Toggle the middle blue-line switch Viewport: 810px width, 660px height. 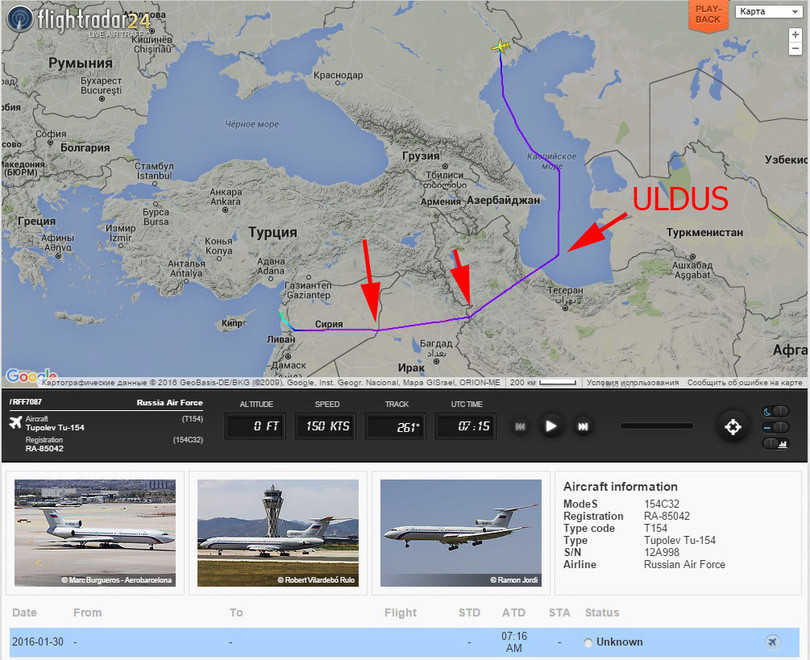pos(776,427)
